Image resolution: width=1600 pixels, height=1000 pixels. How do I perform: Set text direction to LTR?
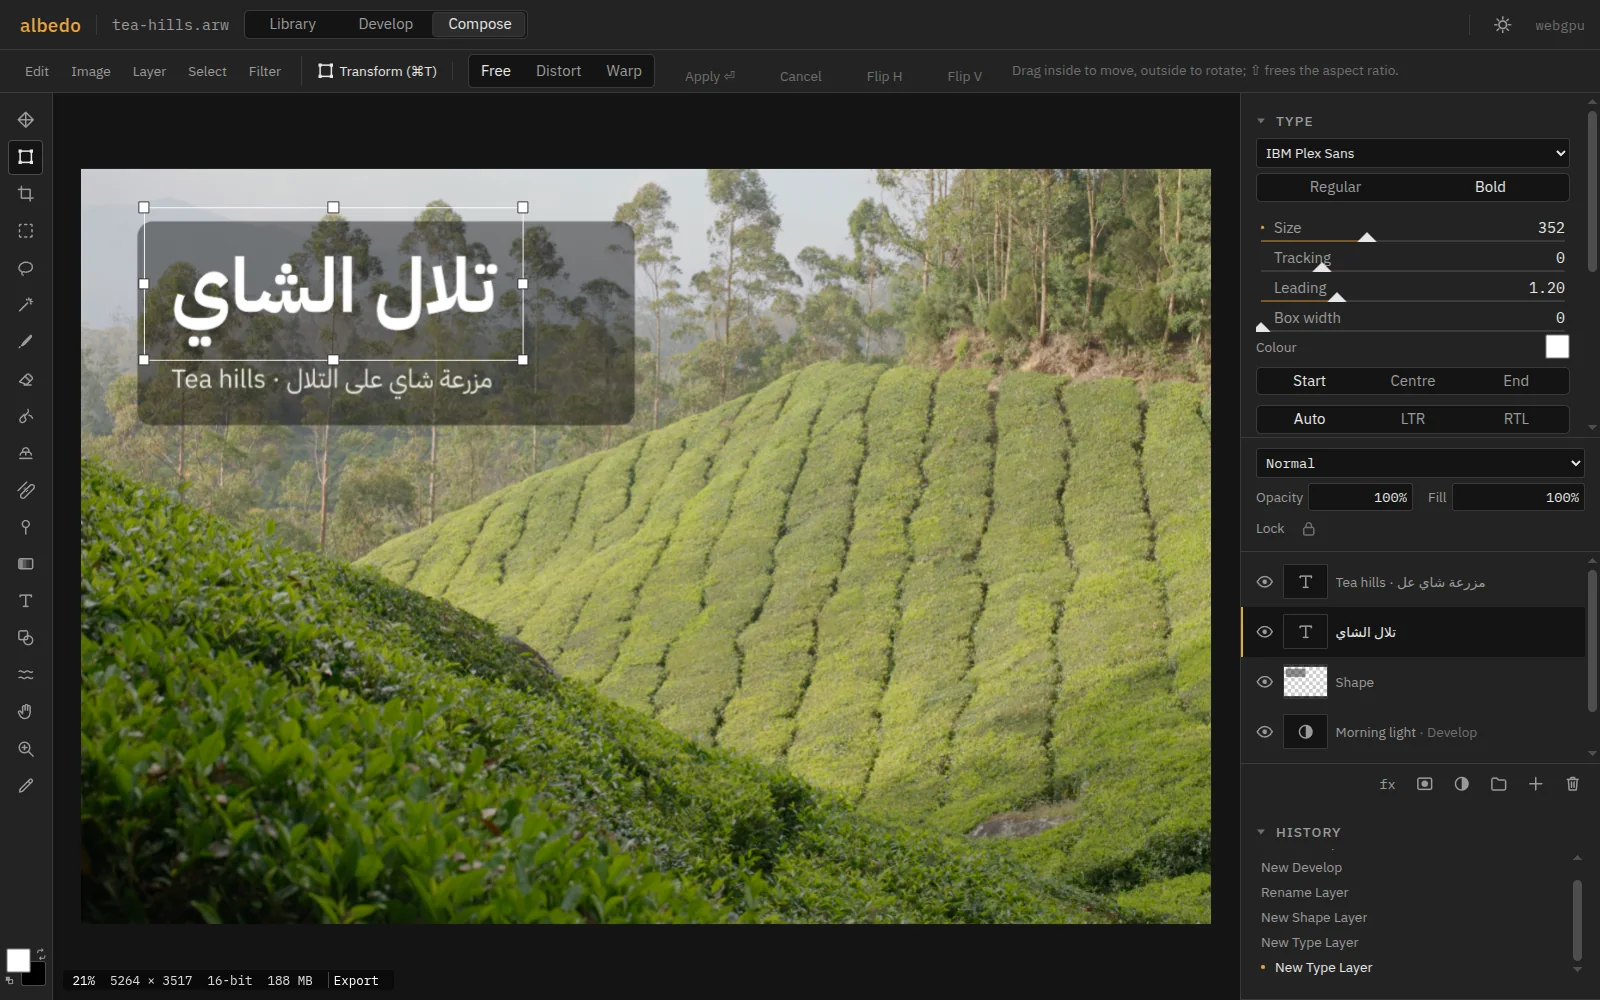[1413, 419]
